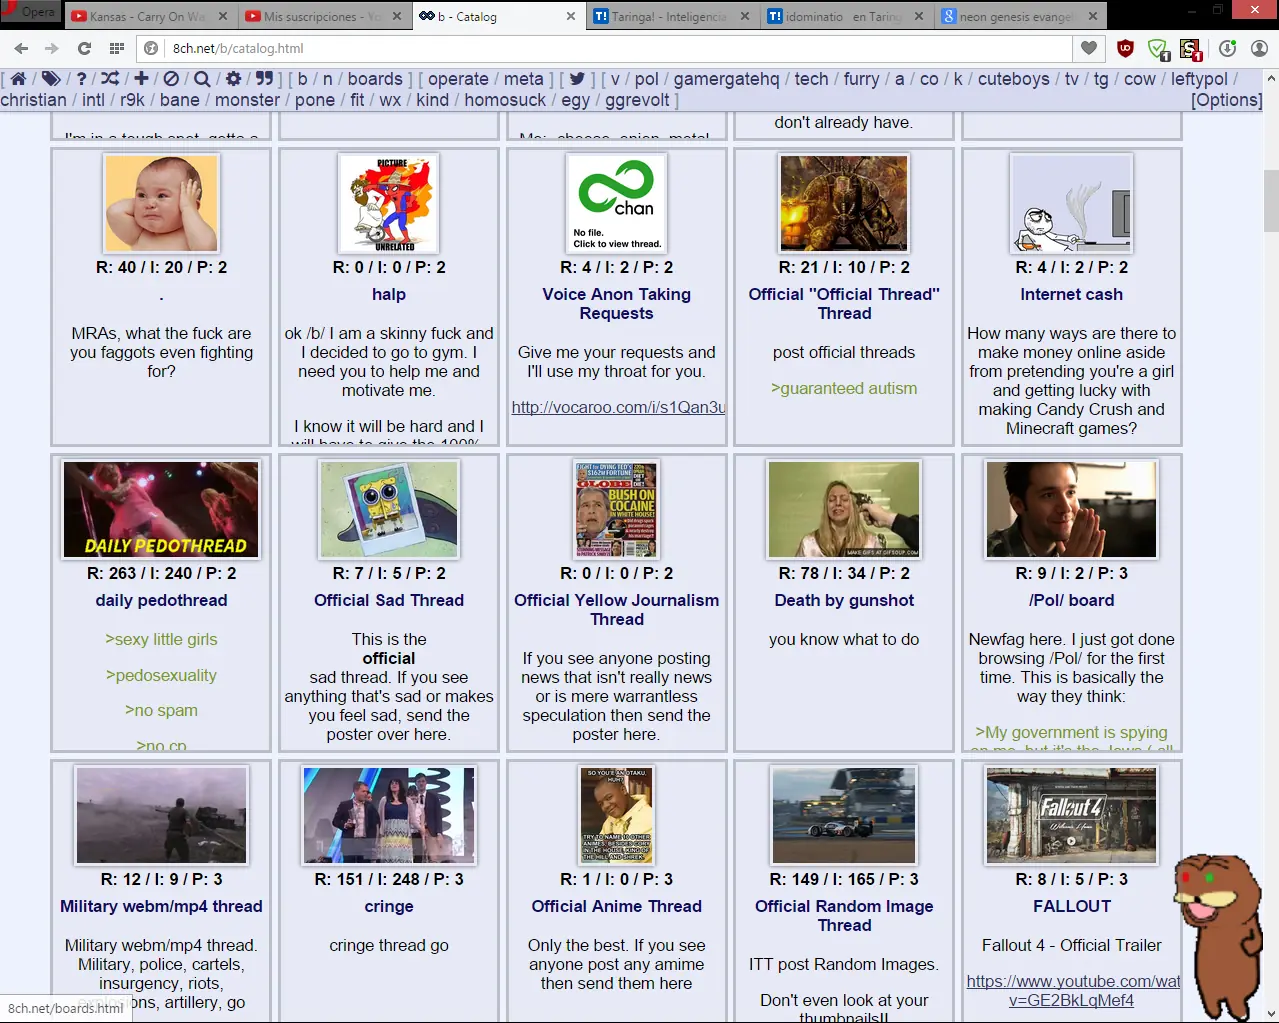The image size is (1279, 1023).
Task: Open the user profile icon
Action: [1259, 48]
